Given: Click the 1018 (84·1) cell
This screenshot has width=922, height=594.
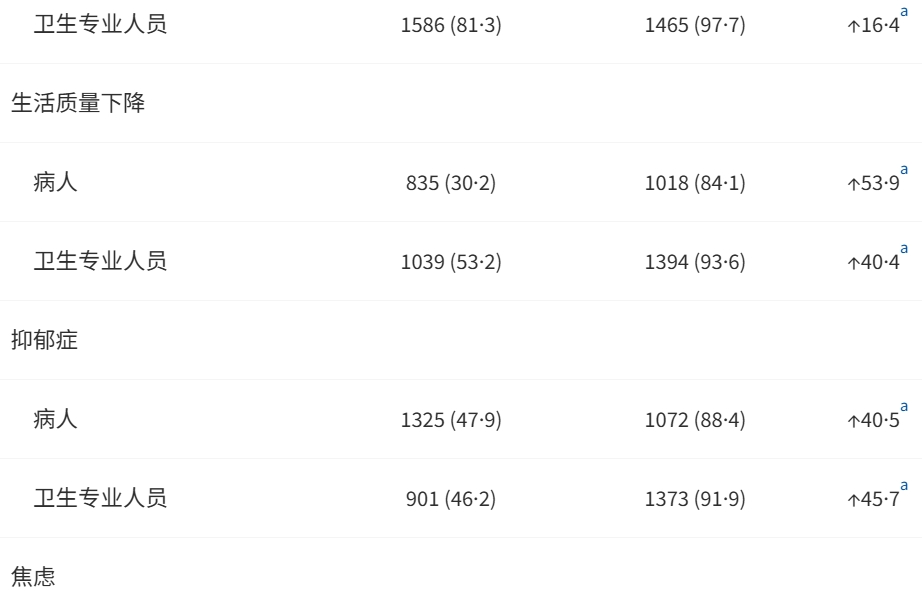Looking at the screenshot, I should (695, 183).
